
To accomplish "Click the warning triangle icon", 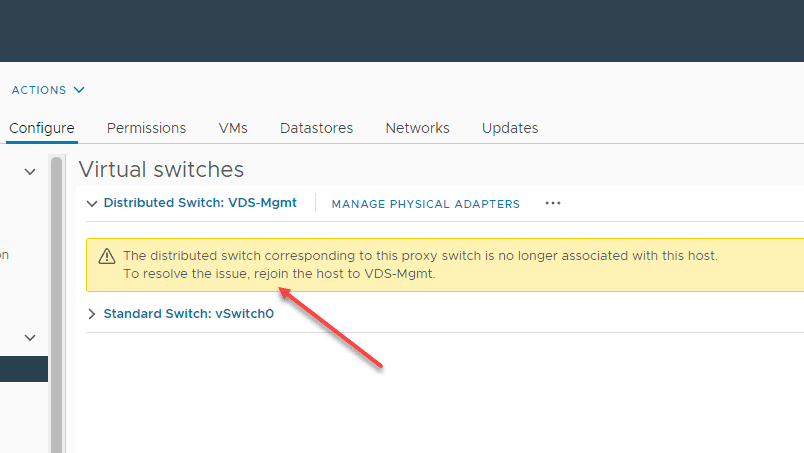I will pos(107,257).
